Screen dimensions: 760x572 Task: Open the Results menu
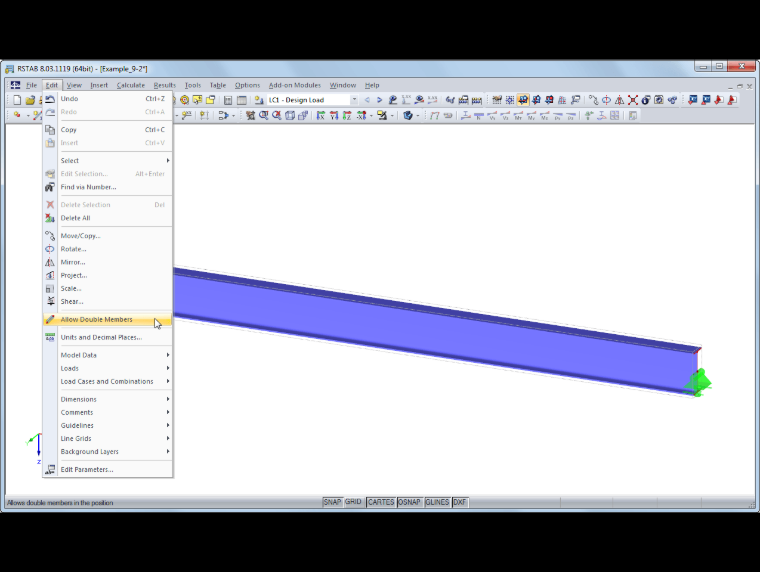(x=165, y=85)
